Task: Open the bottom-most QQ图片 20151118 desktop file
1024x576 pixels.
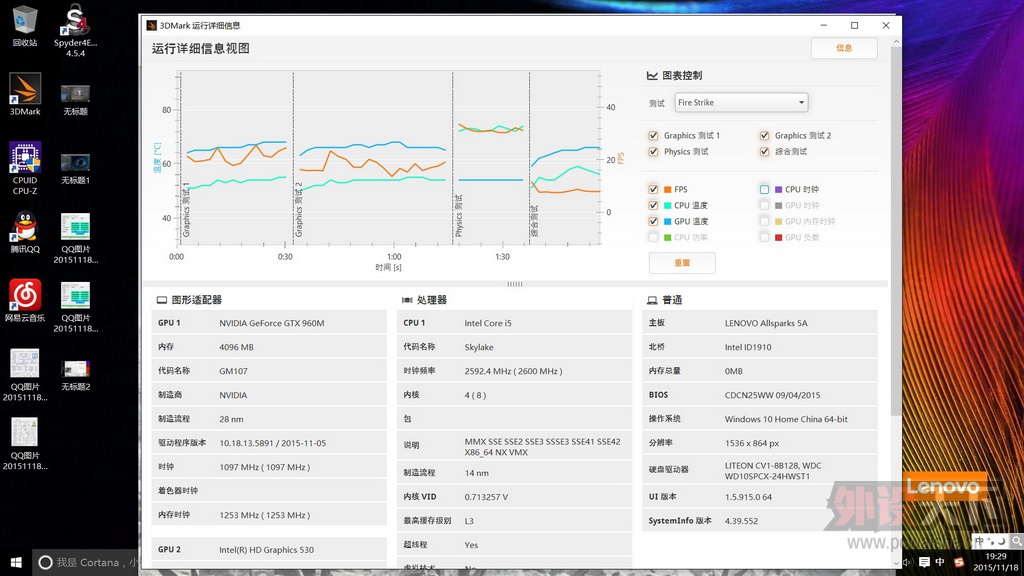Action: pyautogui.click(x=25, y=444)
